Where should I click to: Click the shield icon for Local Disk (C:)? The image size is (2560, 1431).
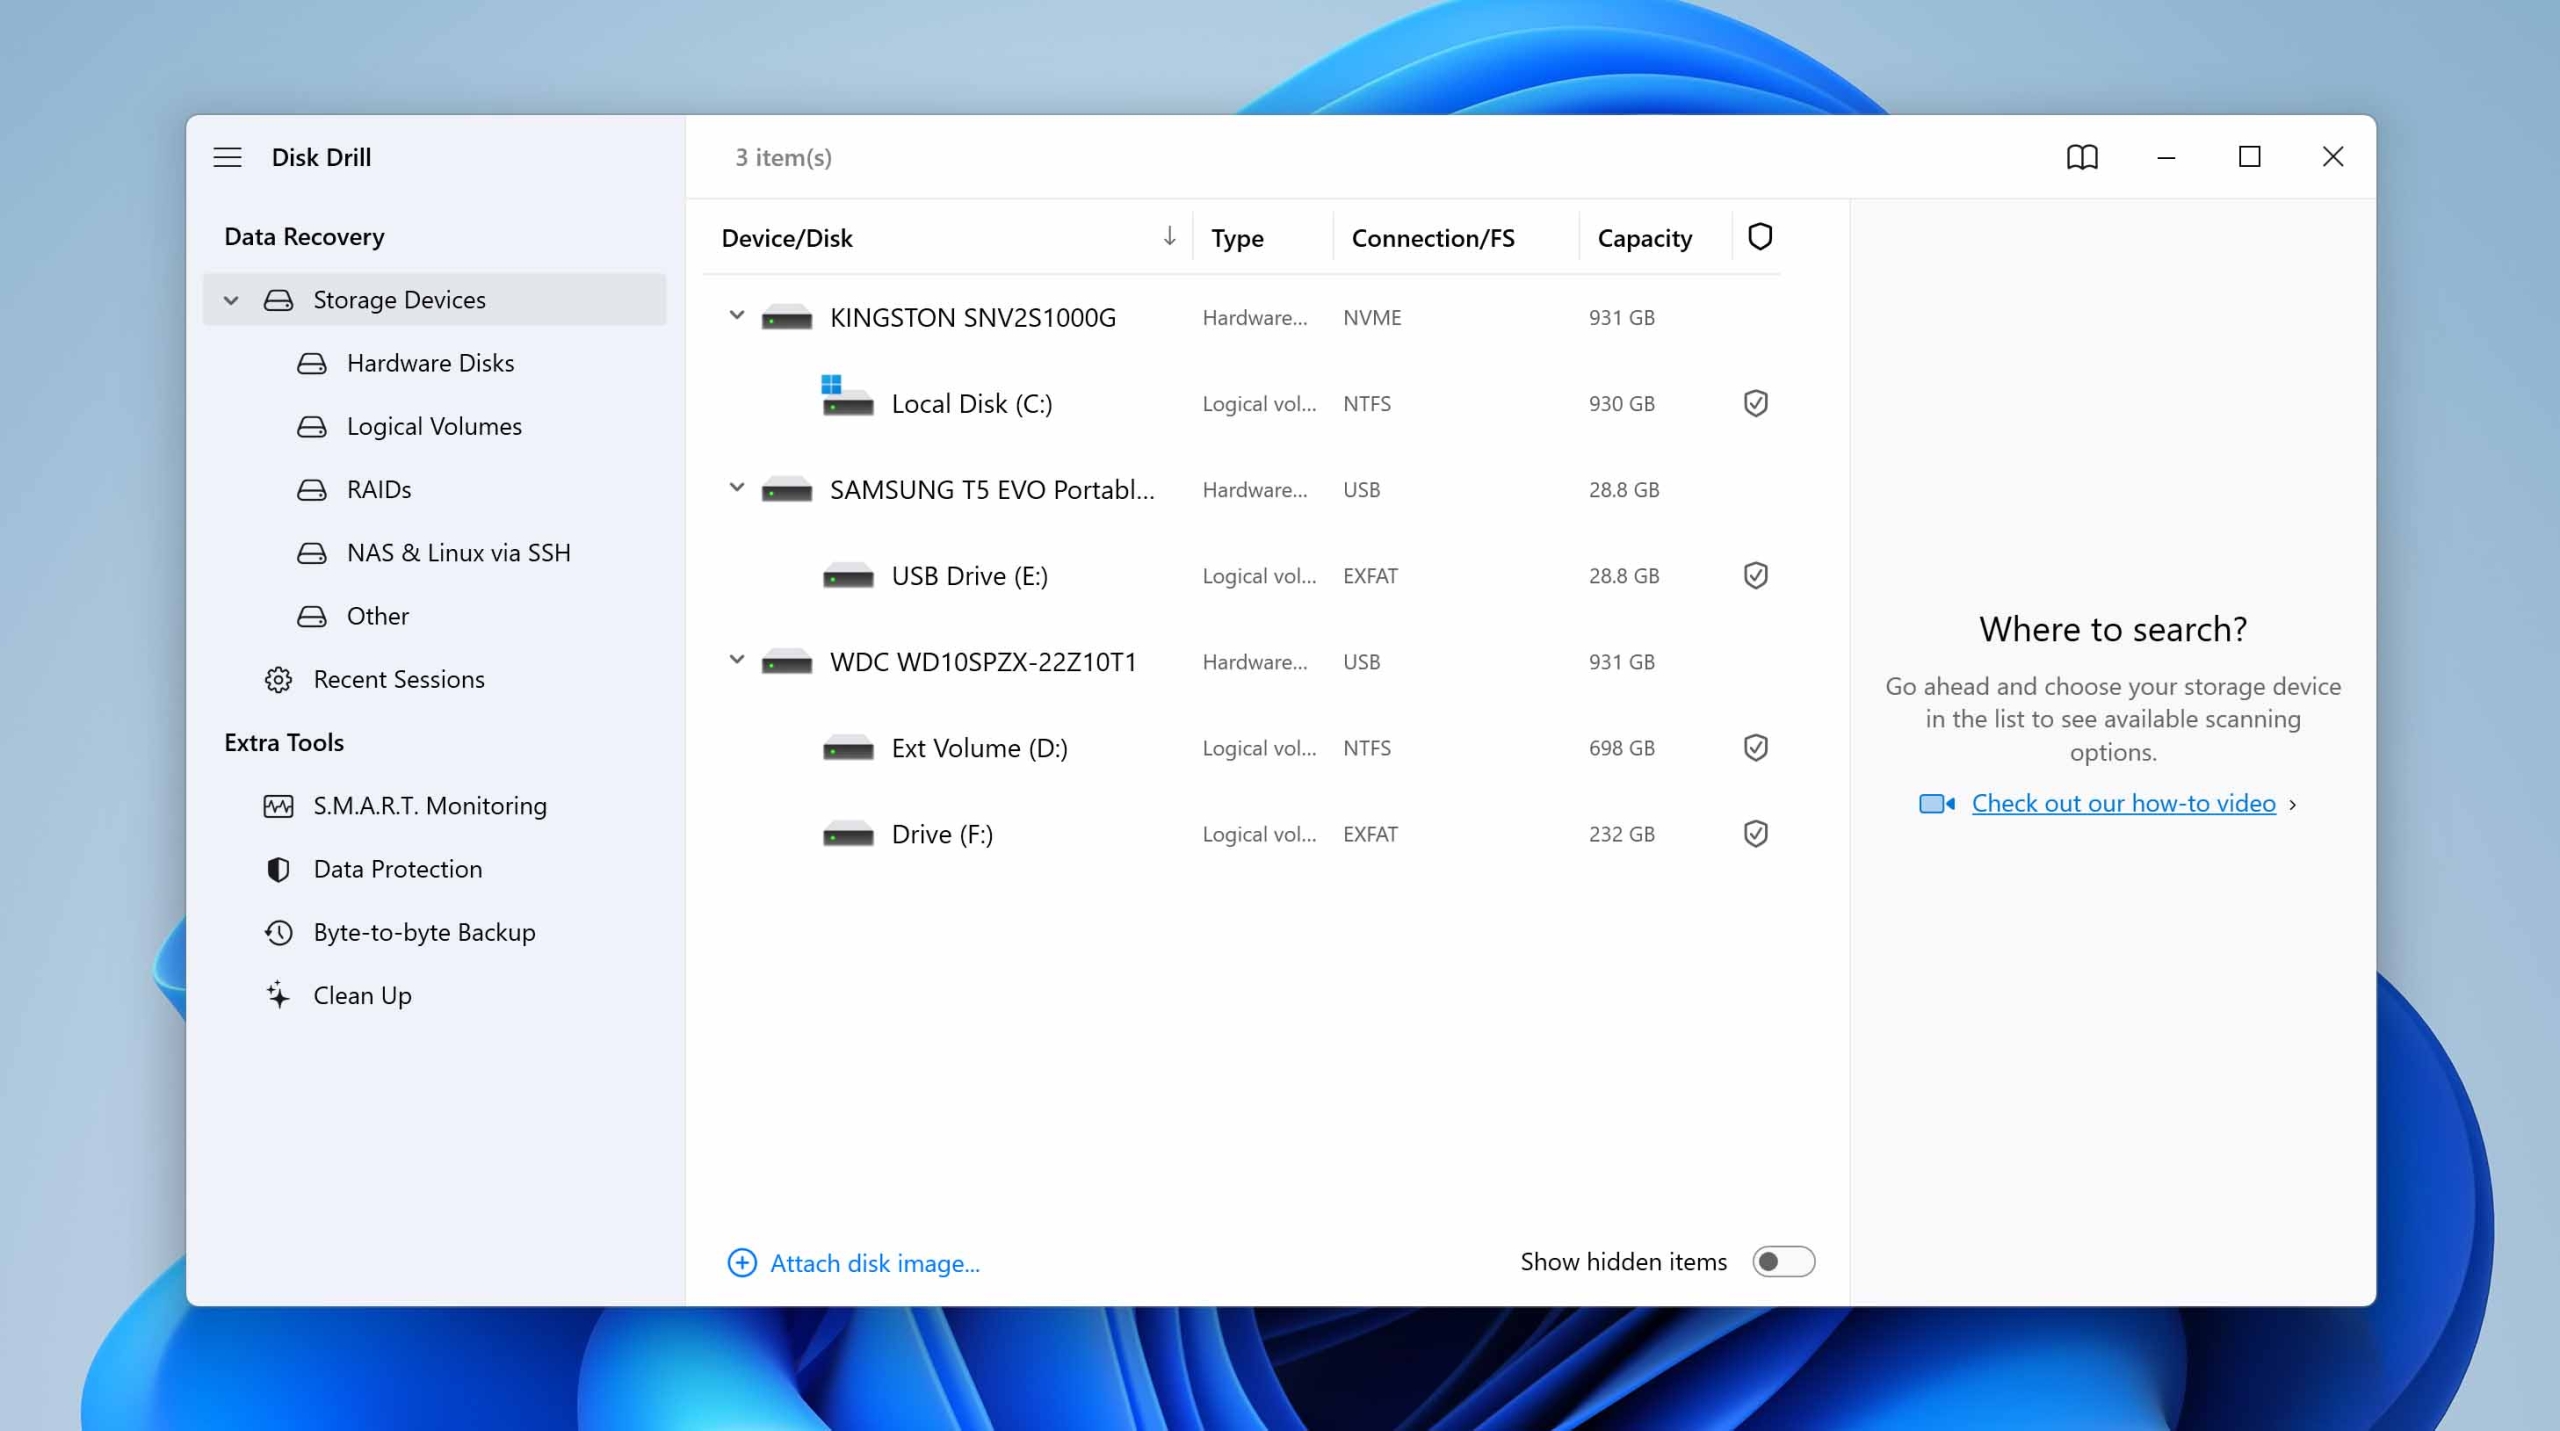(1755, 403)
